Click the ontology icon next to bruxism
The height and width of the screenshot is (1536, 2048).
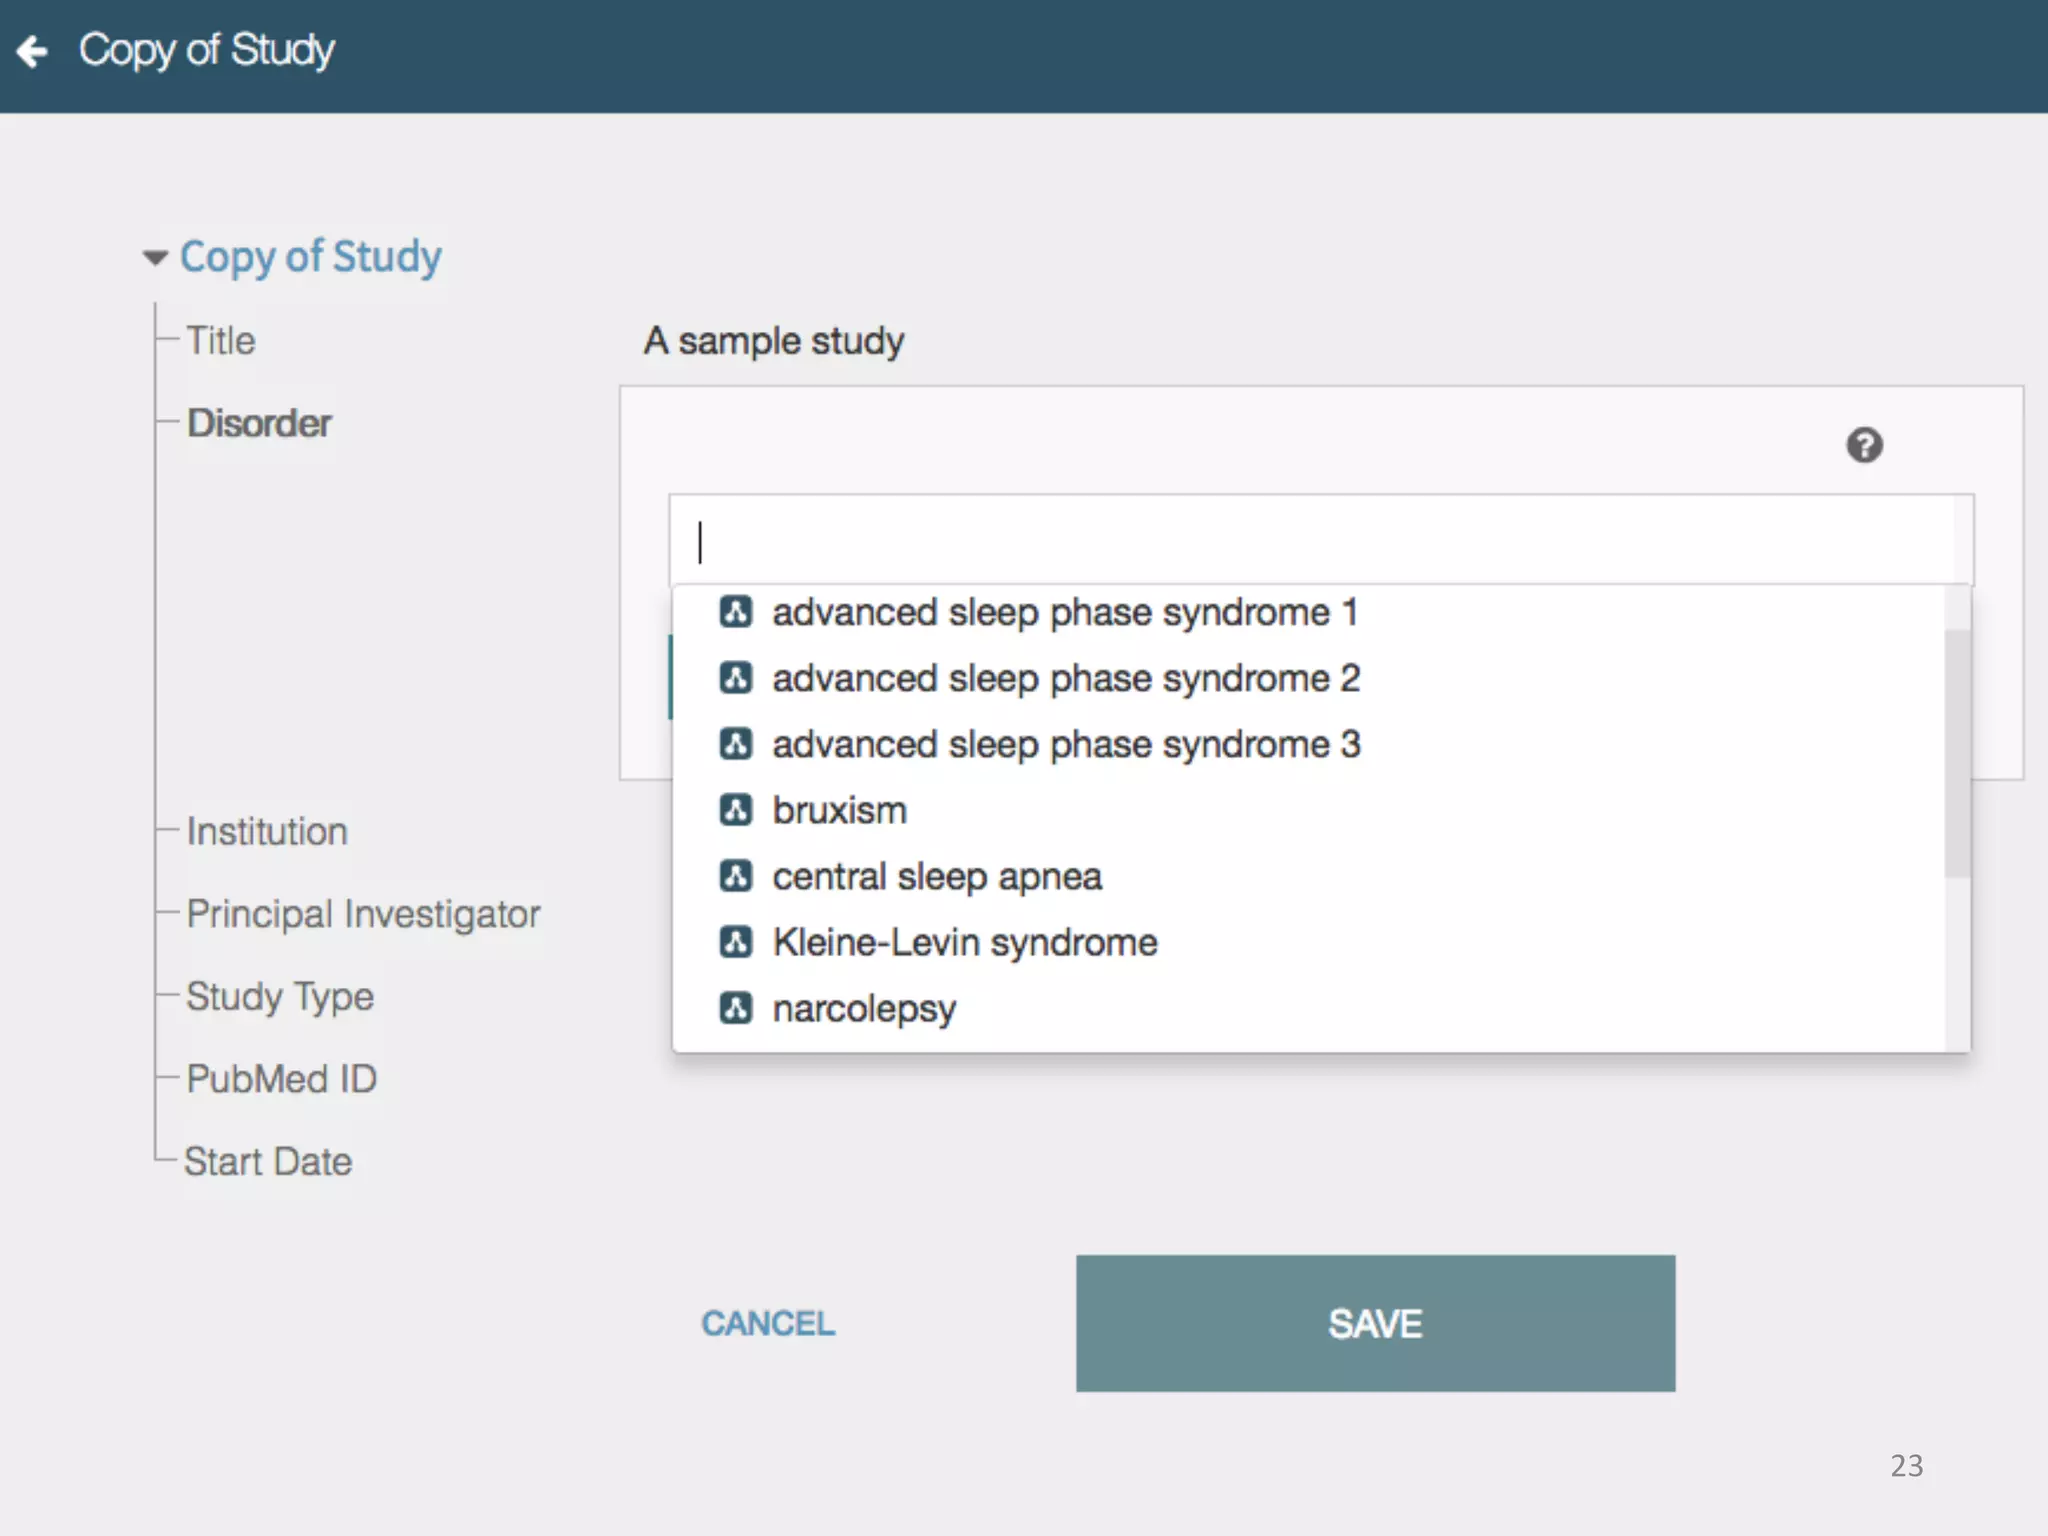[x=736, y=810]
